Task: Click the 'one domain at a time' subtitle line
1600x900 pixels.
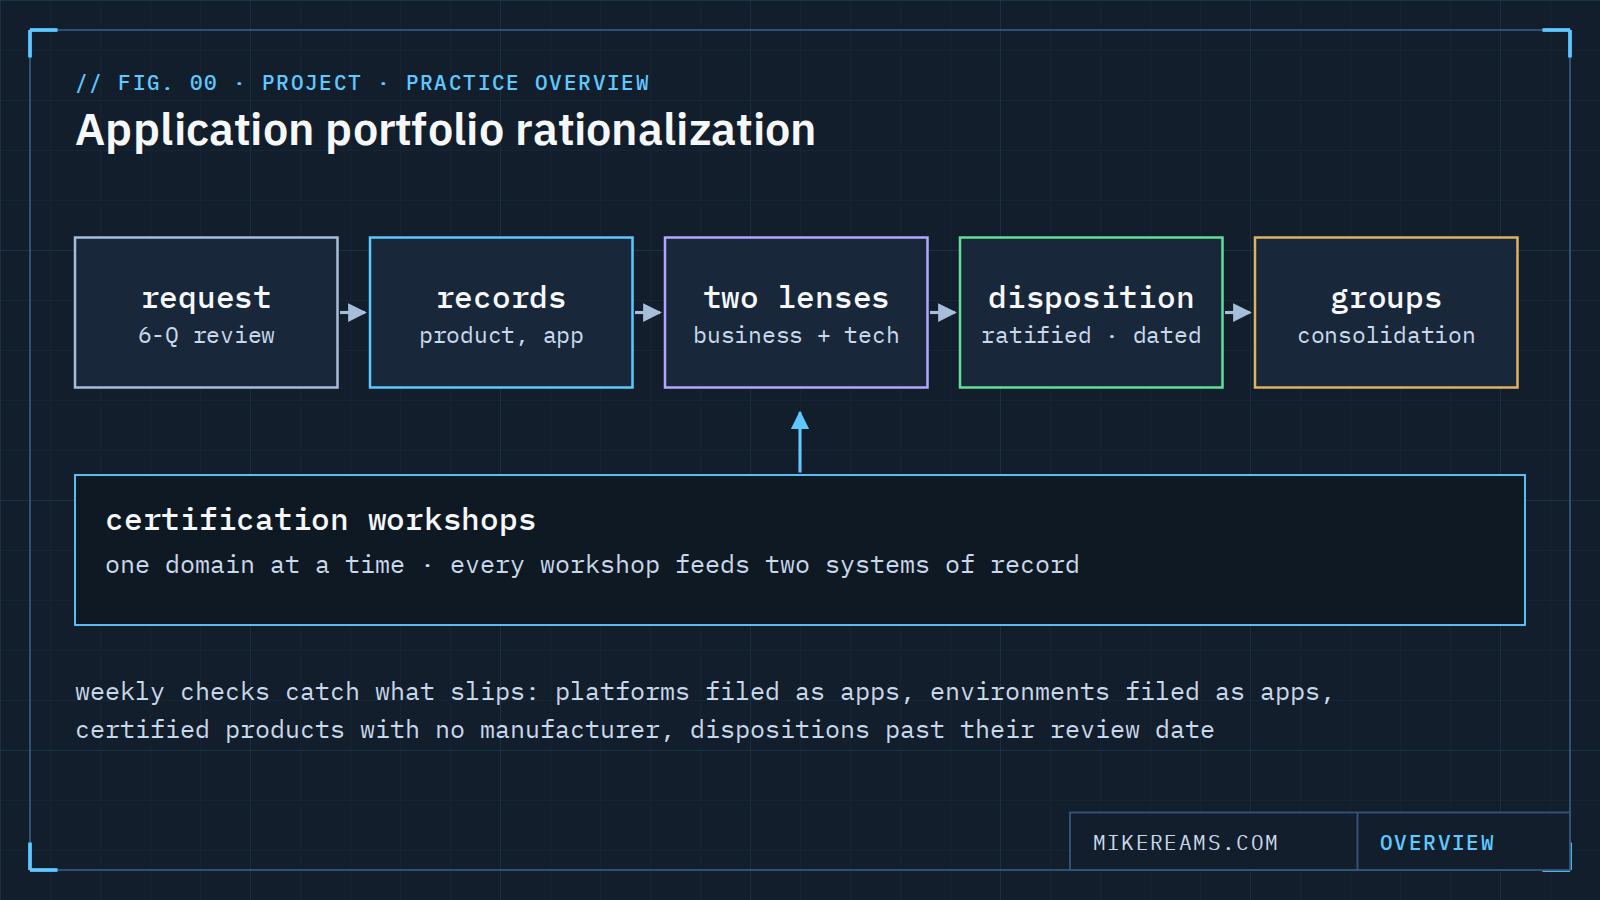Action: click(x=592, y=565)
